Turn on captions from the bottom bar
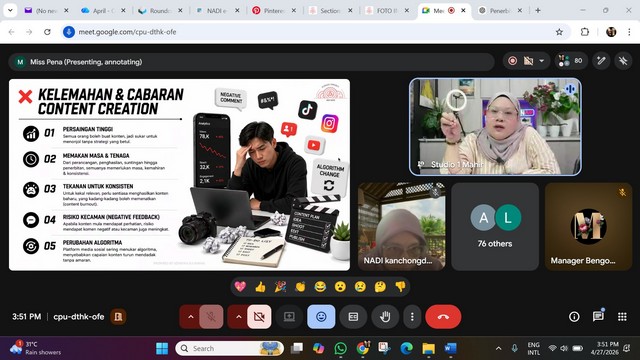The width and height of the screenshot is (640, 360). coord(353,317)
